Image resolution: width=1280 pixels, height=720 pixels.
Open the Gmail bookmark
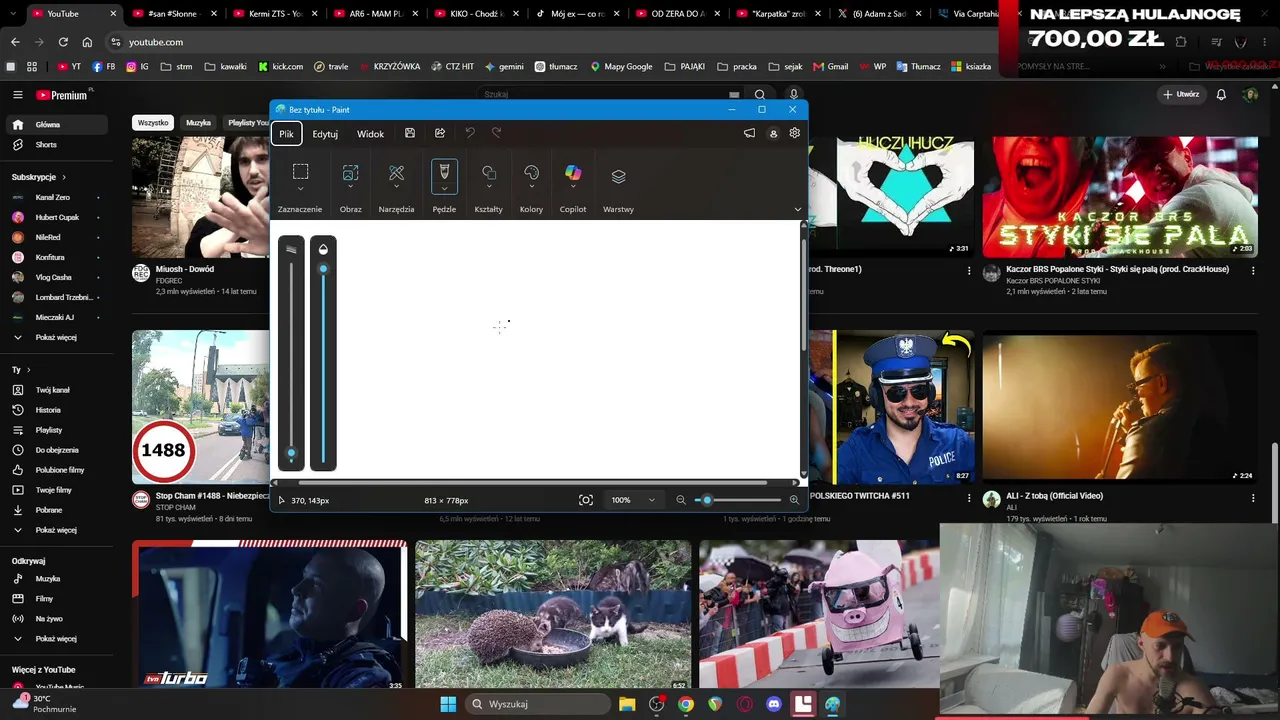coord(831,66)
